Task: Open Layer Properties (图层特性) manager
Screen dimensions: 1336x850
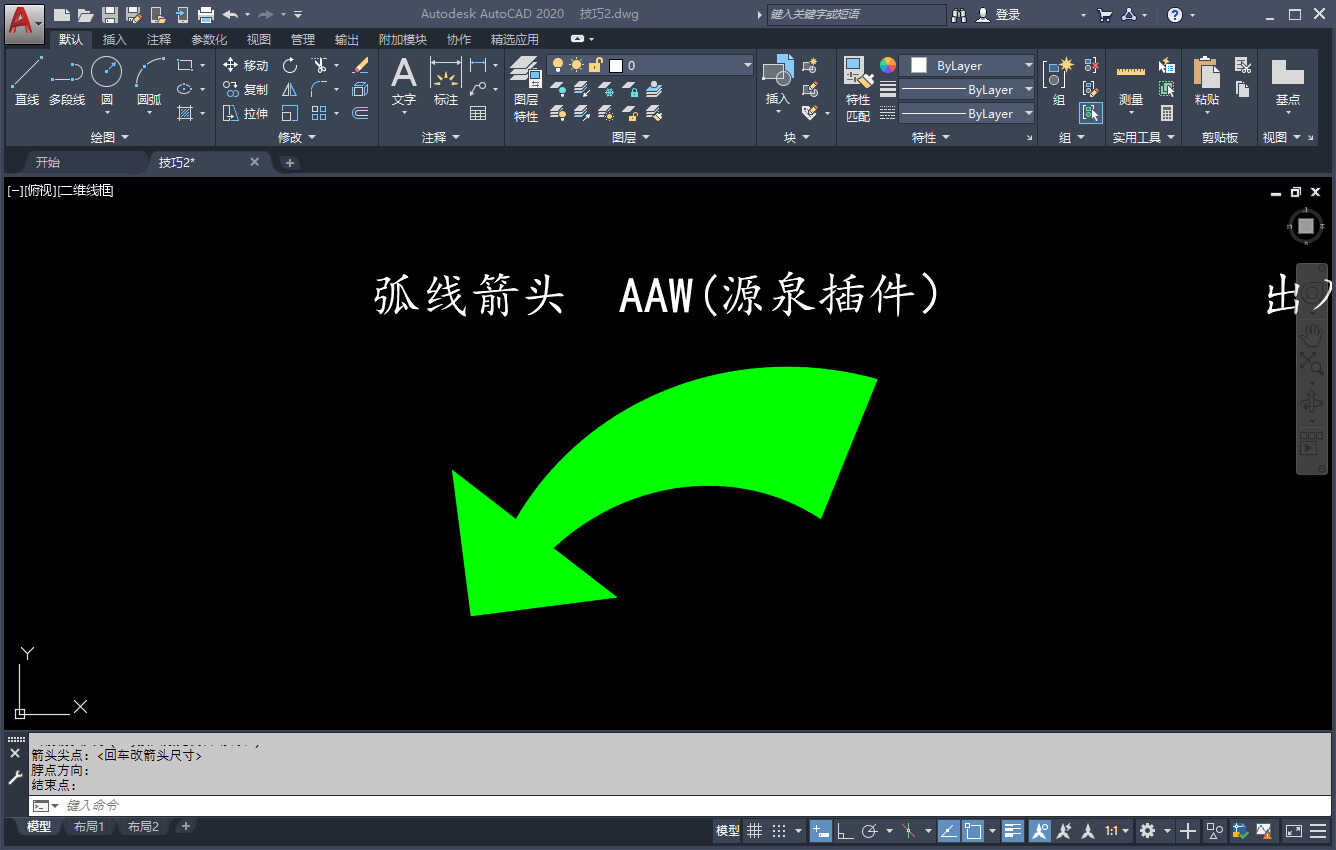Action: [x=526, y=88]
